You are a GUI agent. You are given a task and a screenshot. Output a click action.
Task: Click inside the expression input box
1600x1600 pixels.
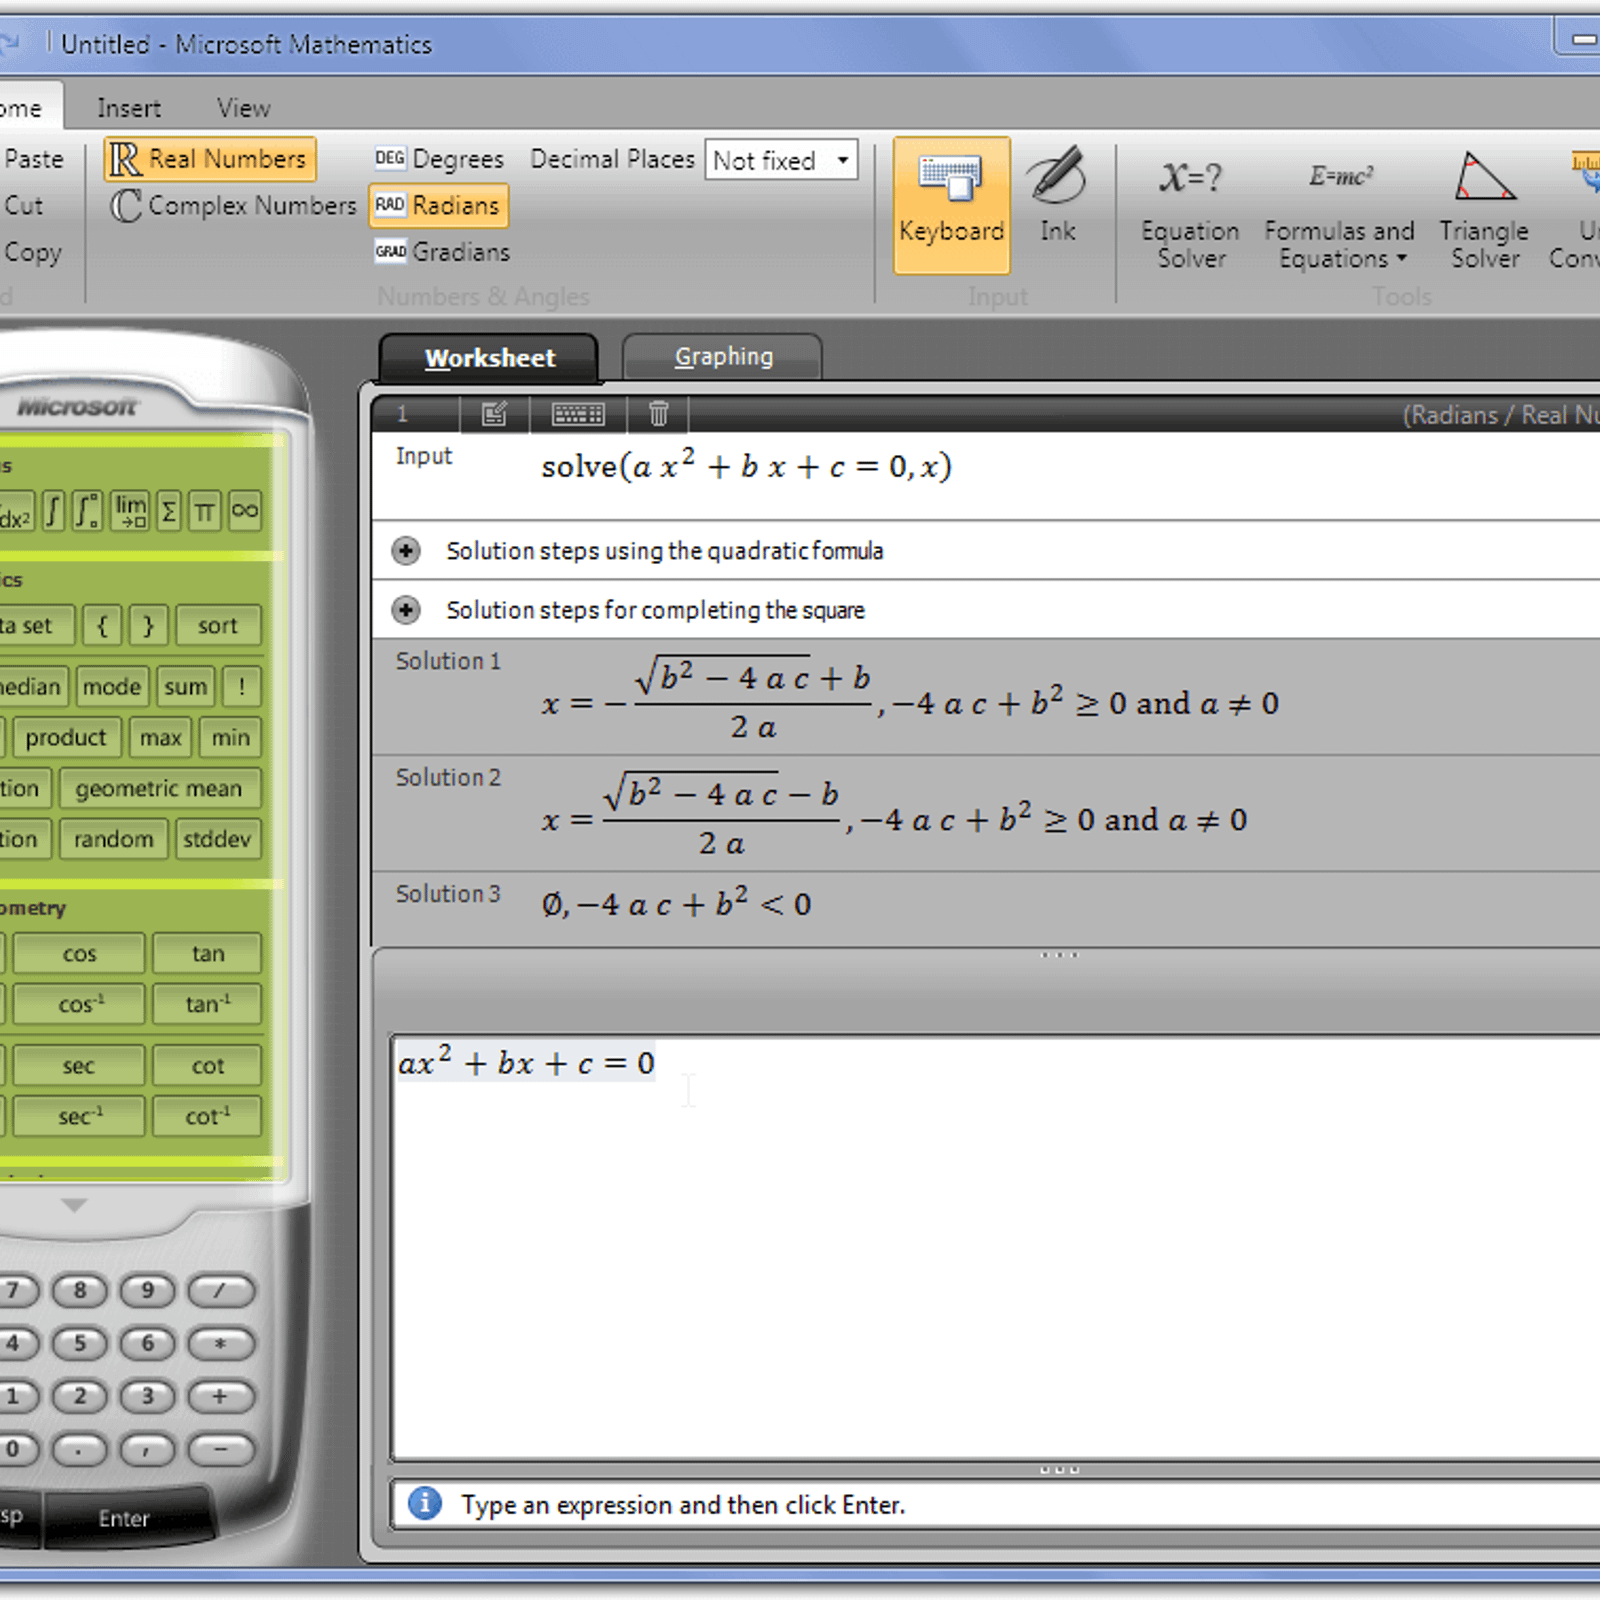click(996, 1248)
